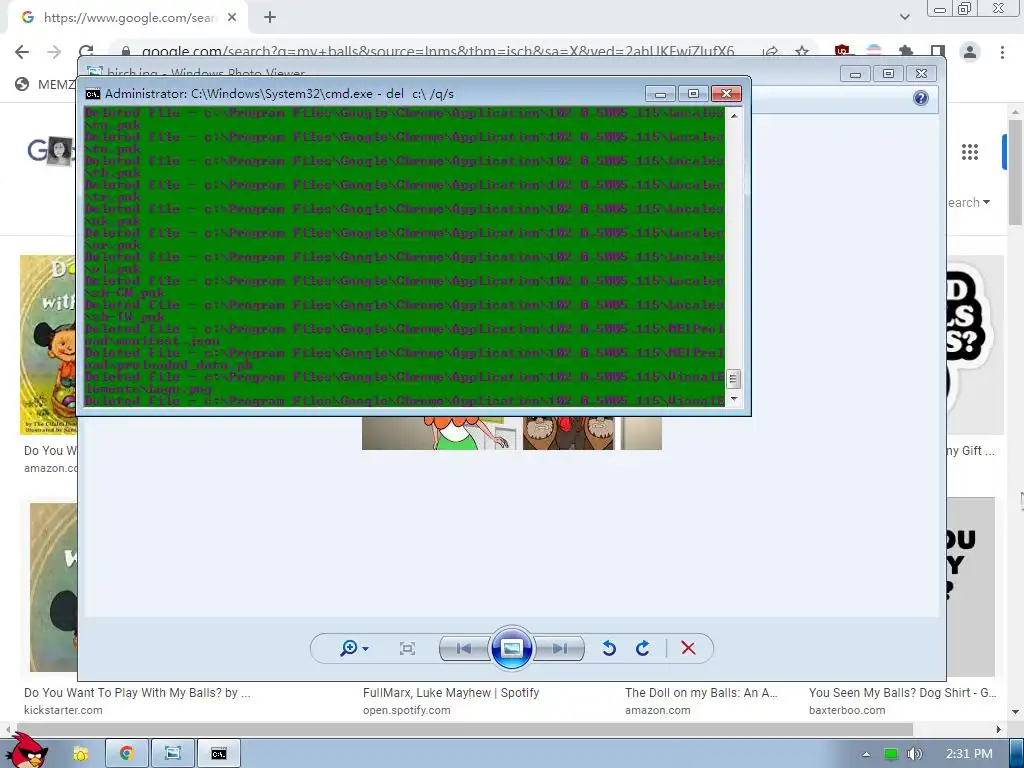Open the uBlock Origin extension

(x=842, y=51)
